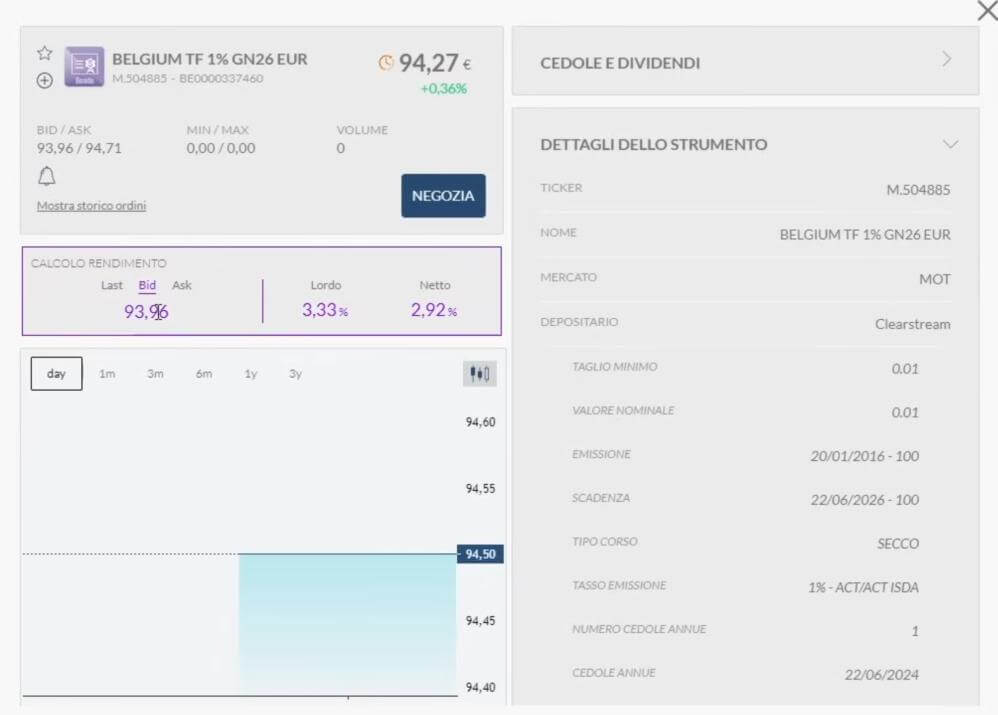Click the orange clock delayed-price icon
This screenshot has height=715, width=998.
[386, 63]
